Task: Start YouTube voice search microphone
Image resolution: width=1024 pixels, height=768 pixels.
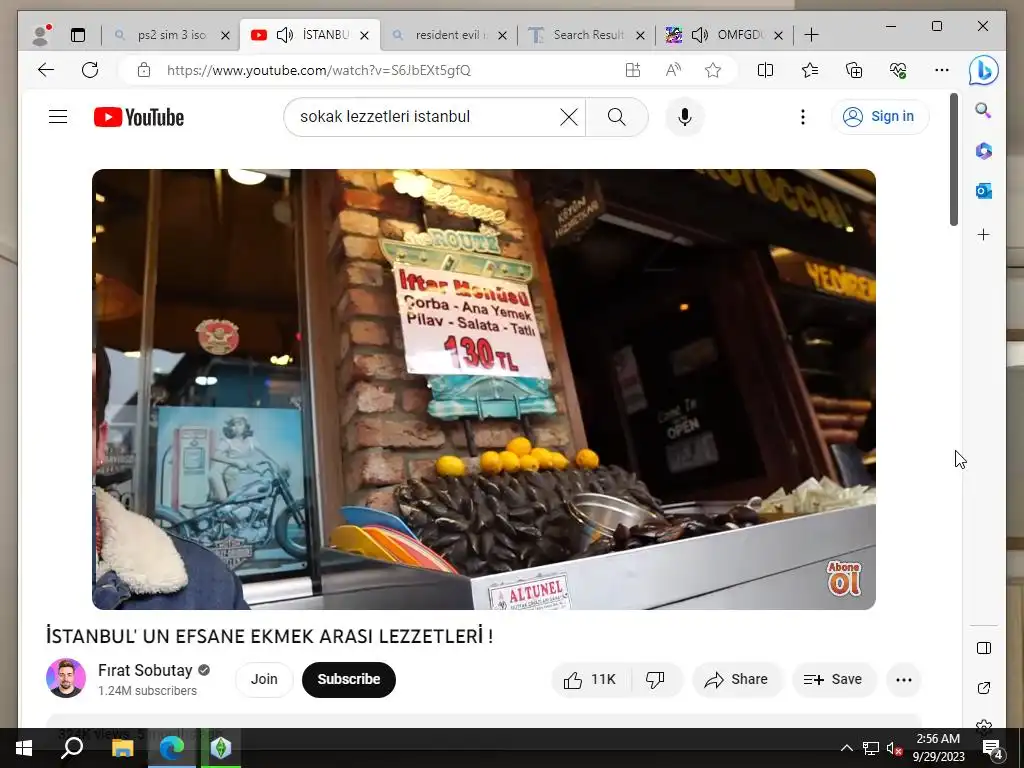Action: pyautogui.click(x=684, y=117)
